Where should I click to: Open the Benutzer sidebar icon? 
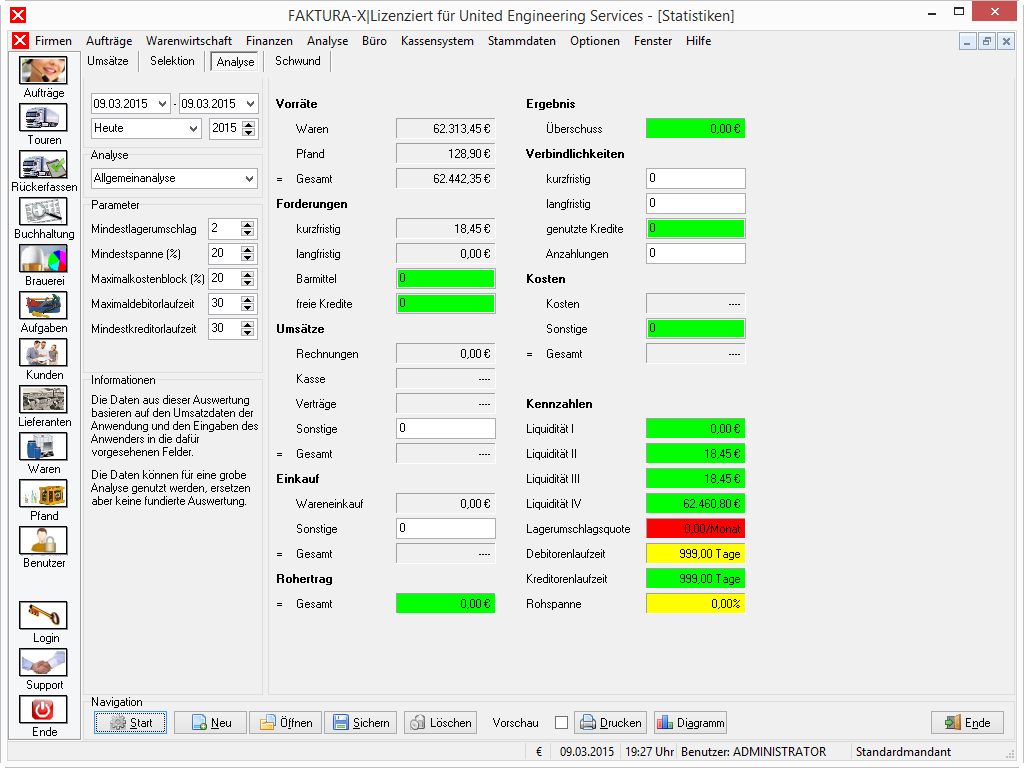coord(43,541)
